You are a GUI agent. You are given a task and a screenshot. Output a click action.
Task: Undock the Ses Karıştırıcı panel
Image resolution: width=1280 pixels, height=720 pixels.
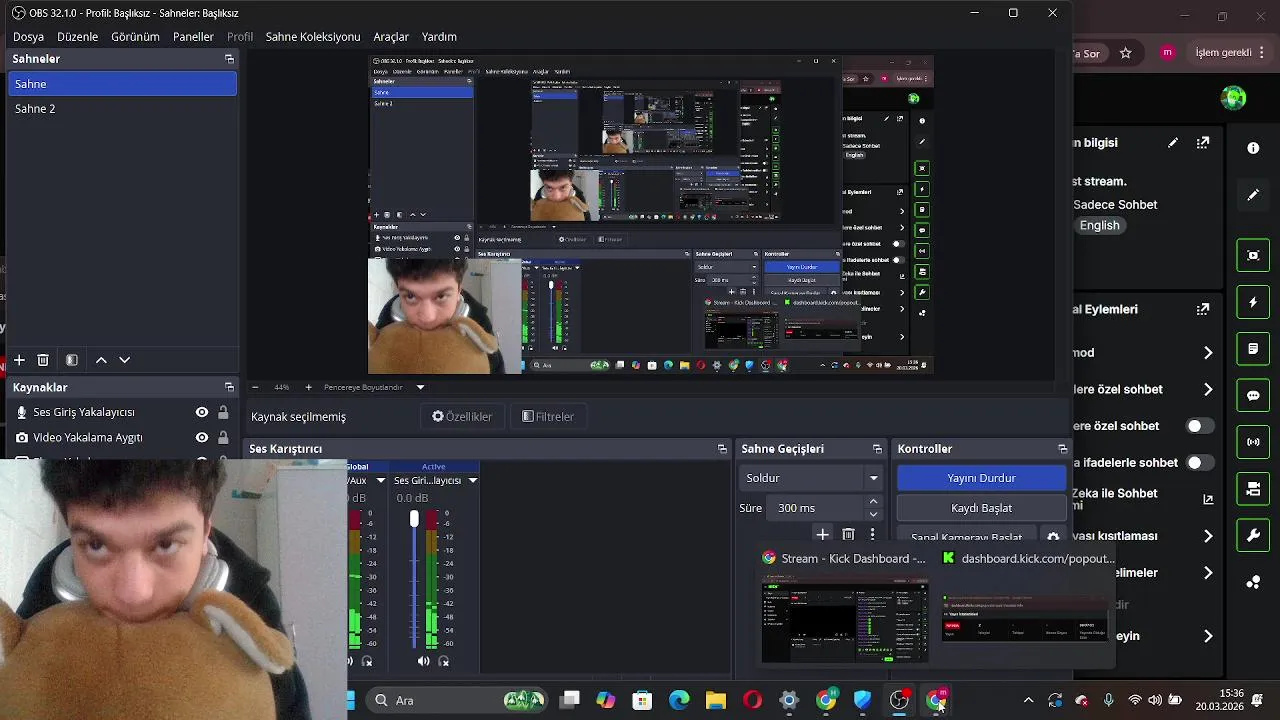(x=722, y=449)
